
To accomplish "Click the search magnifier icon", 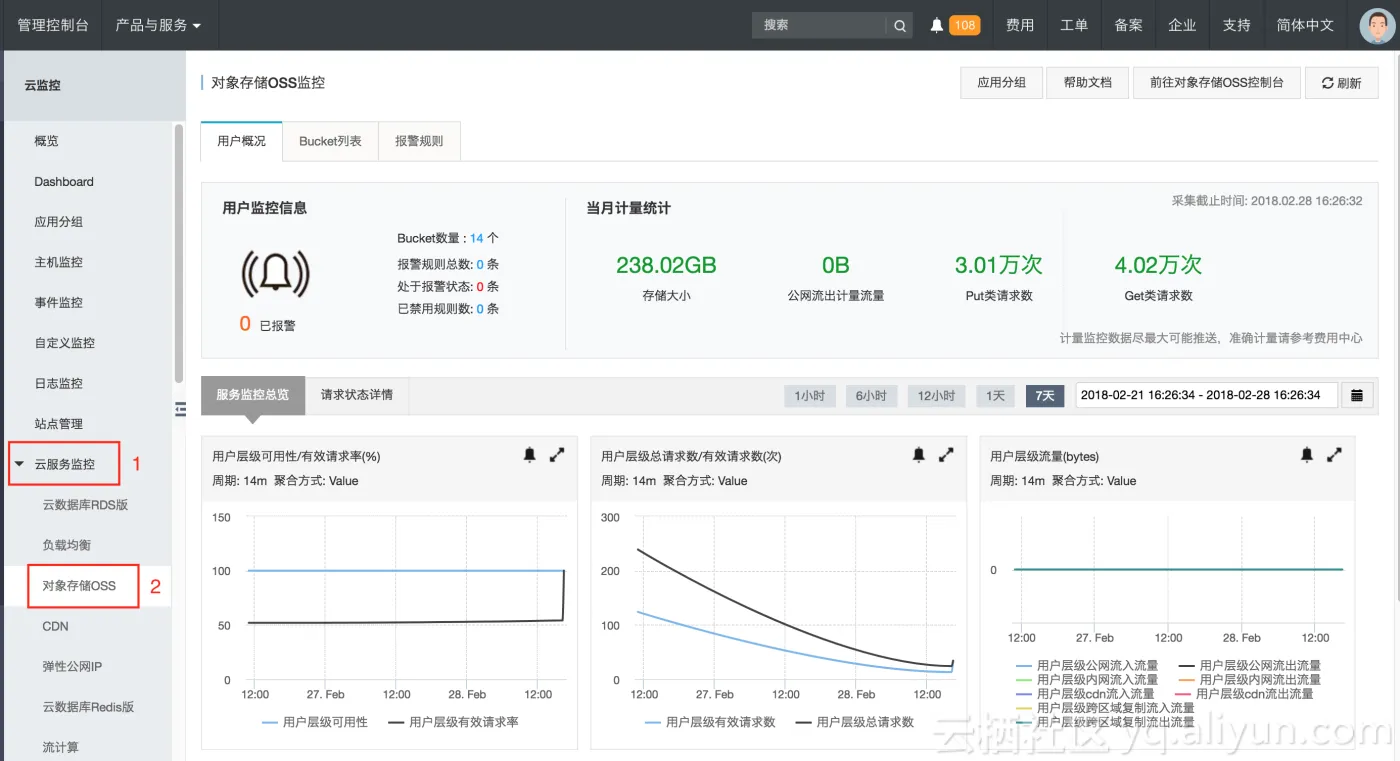I will (899, 25).
